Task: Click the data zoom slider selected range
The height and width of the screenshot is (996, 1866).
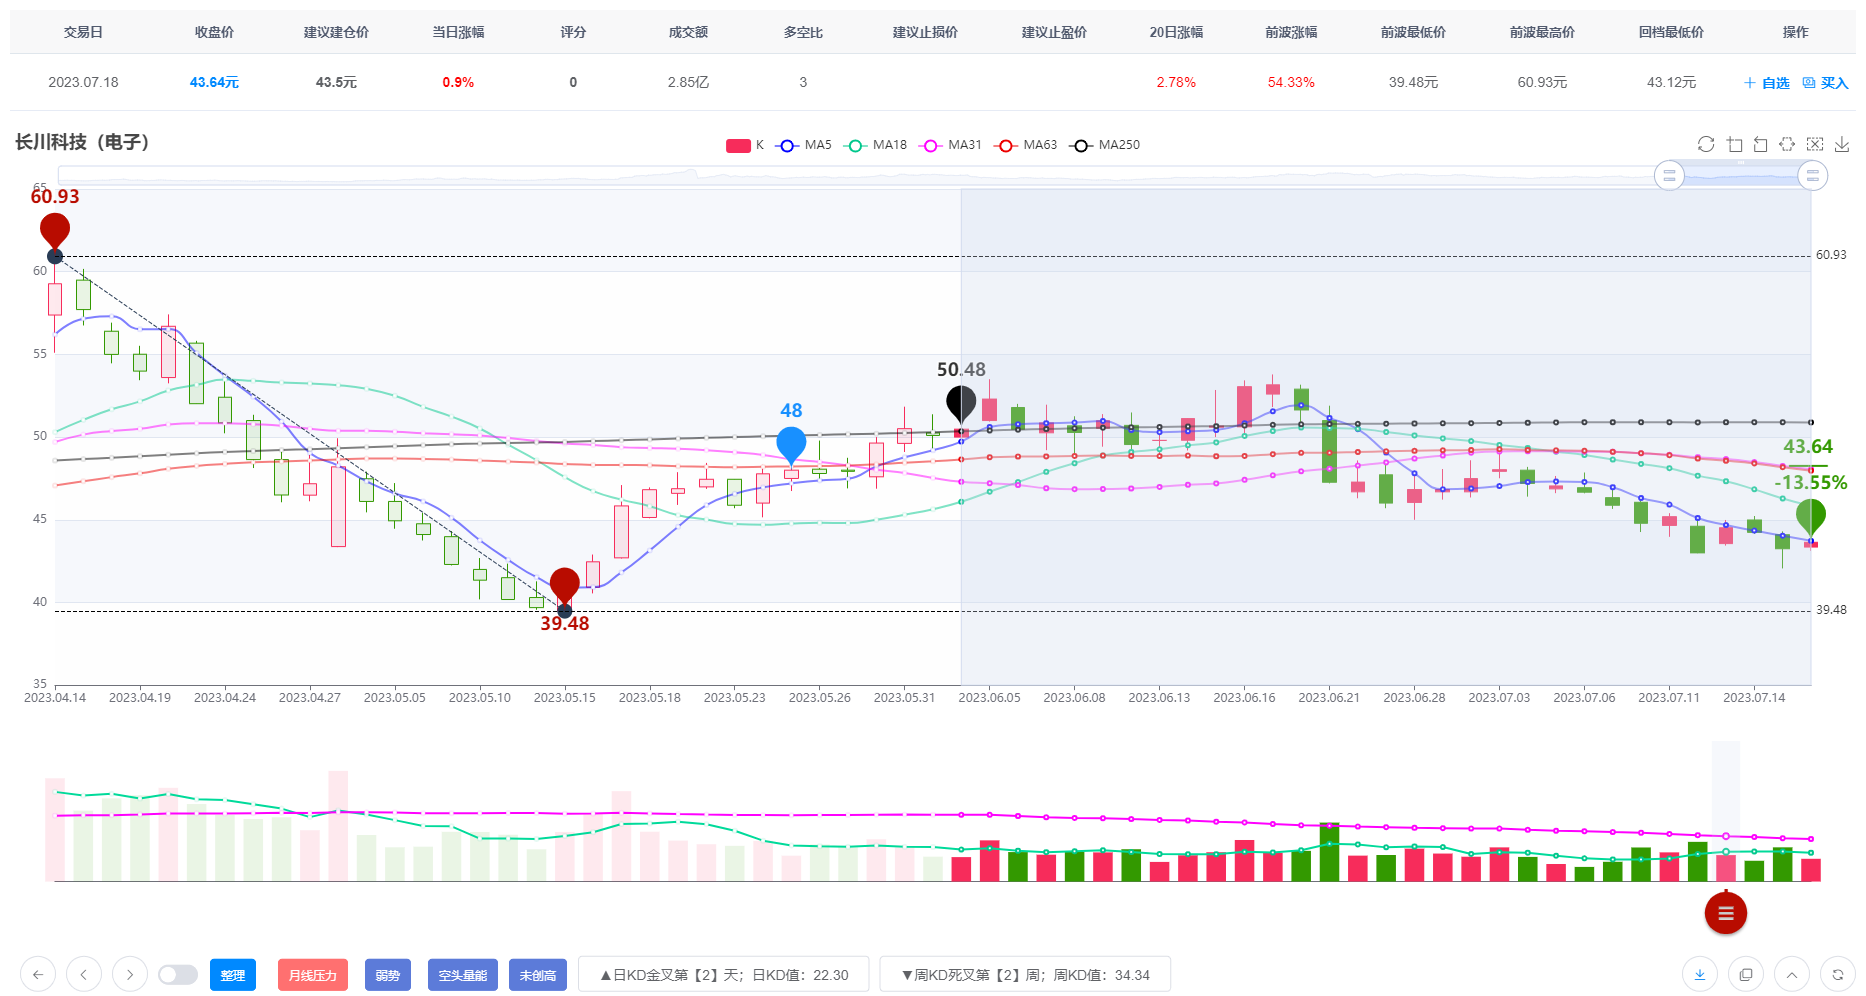Action: (1741, 176)
